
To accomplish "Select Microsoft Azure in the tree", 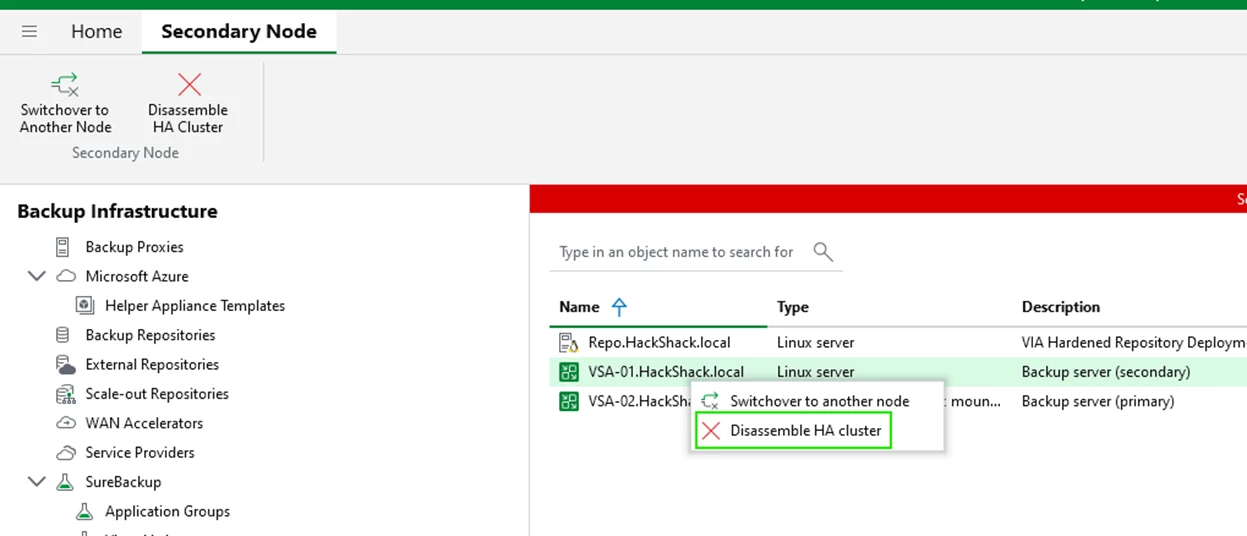I will [x=137, y=276].
